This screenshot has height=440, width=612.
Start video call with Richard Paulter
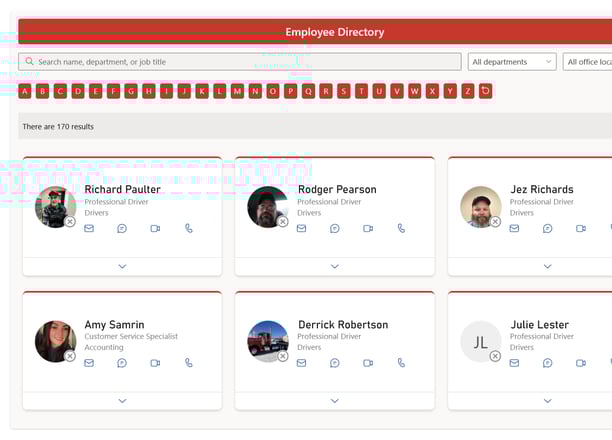pyautogui.click(x=155, y=228)
